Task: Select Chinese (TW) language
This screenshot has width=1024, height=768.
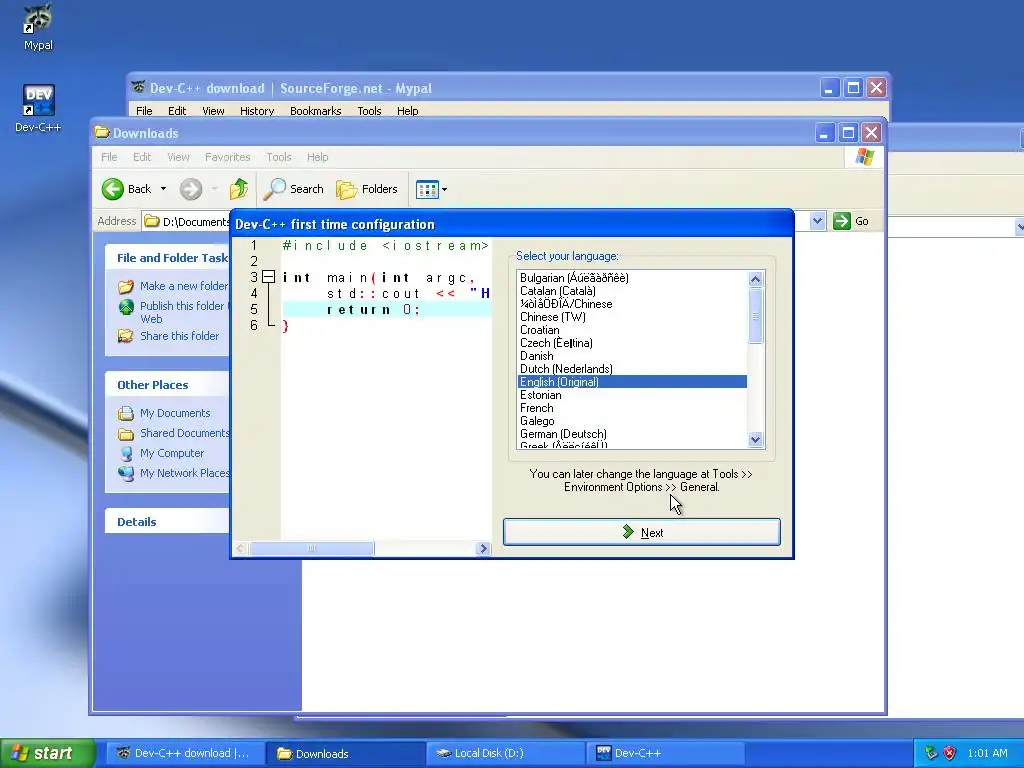Action: (632, 317)
